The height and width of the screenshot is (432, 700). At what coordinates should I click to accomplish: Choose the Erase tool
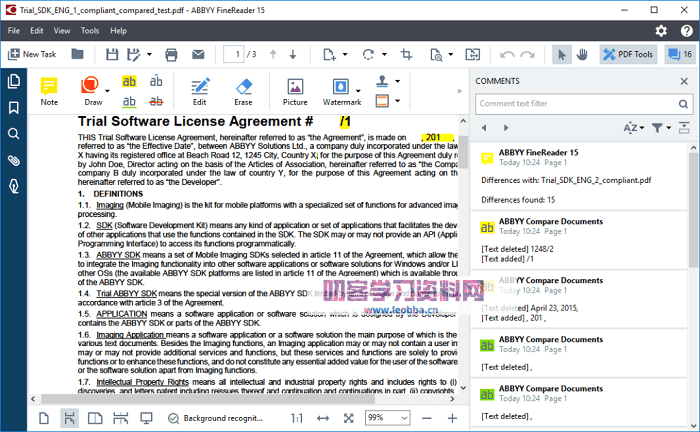pyautogui.click(x=243, y=90)
